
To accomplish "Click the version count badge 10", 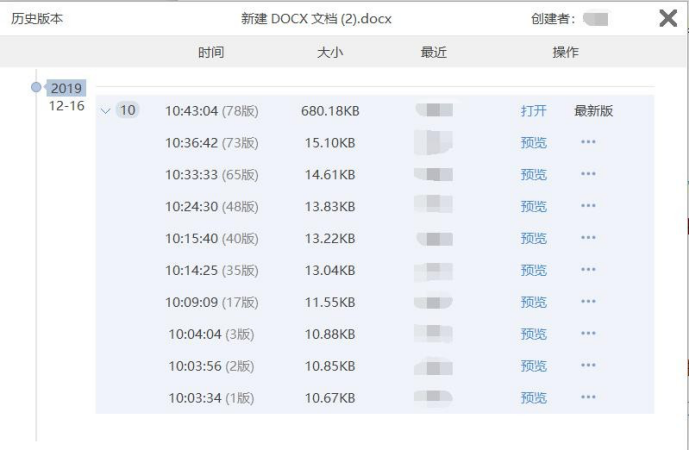I will (127, 111).
